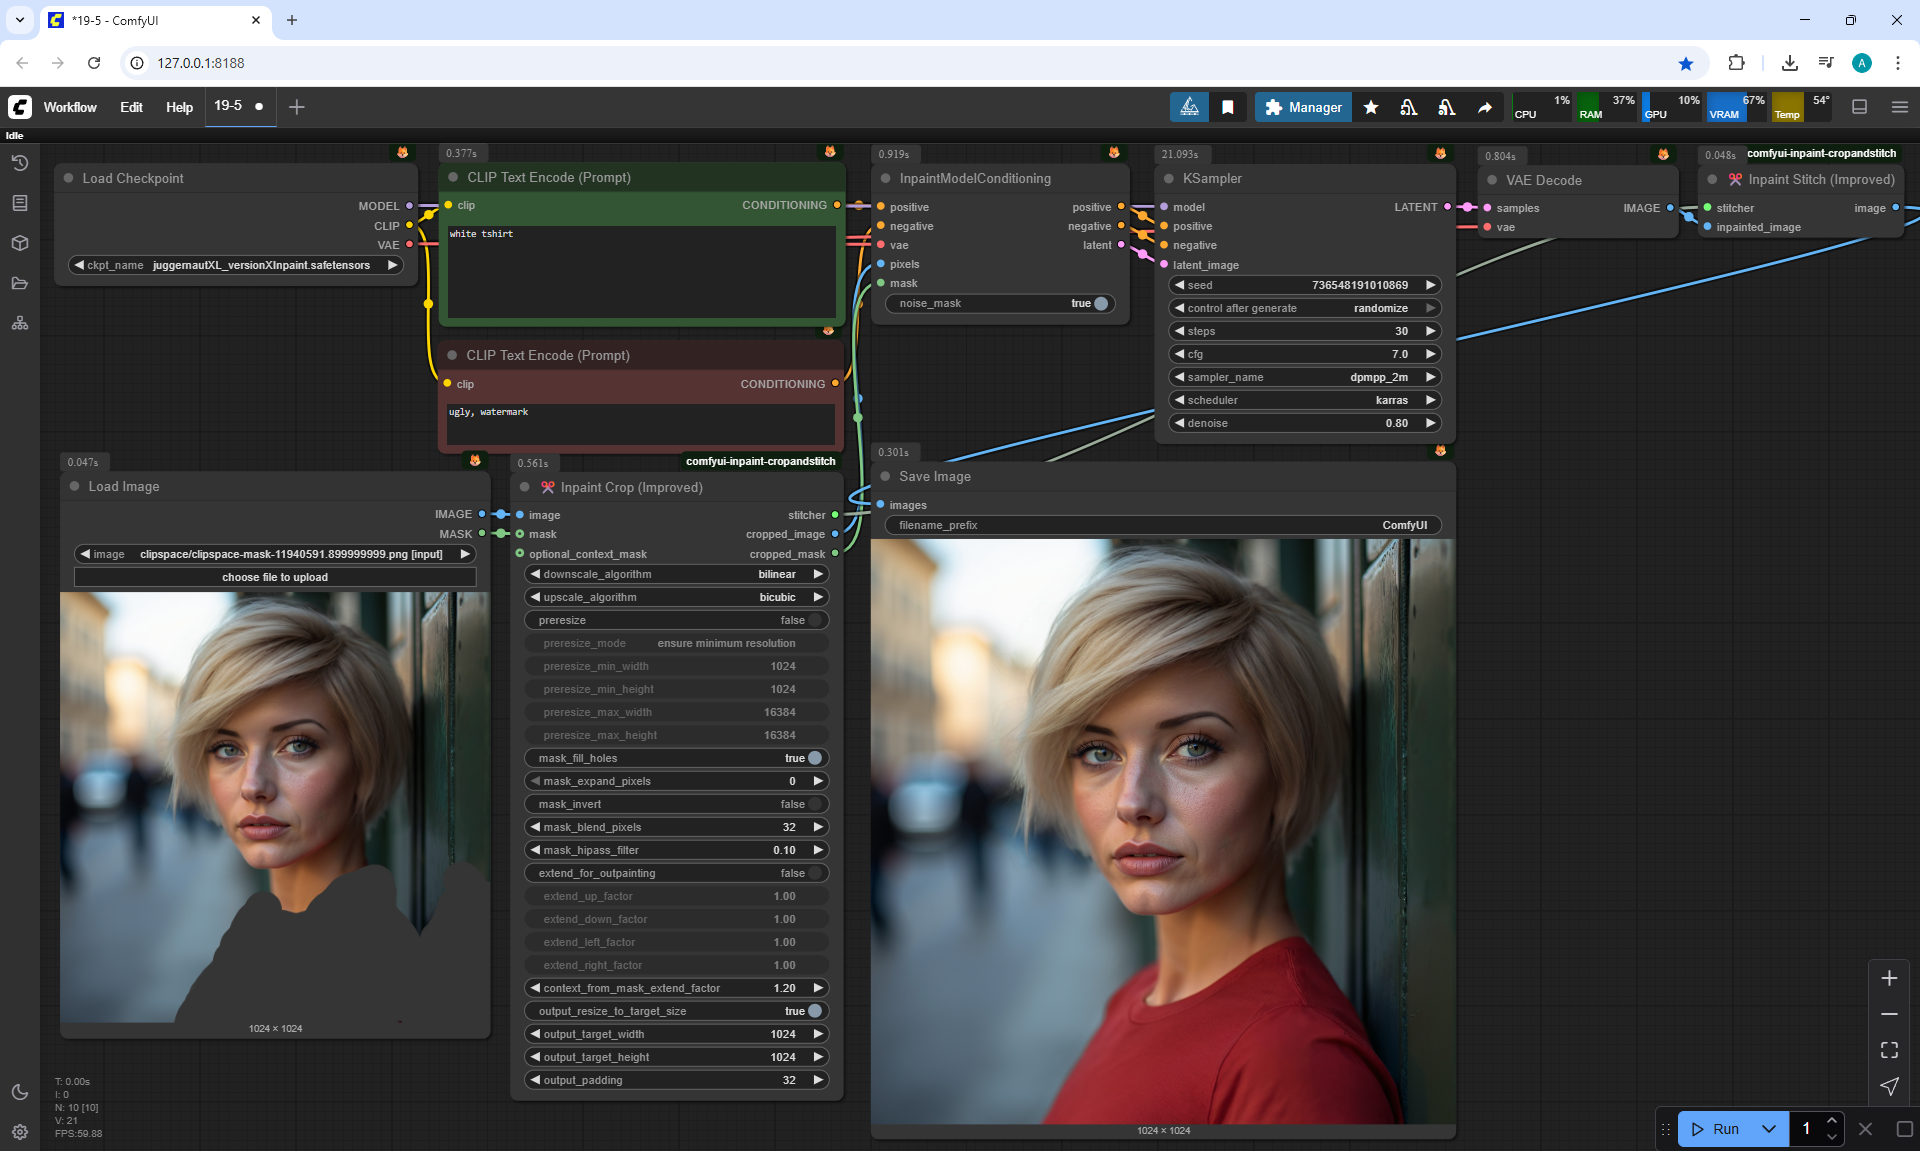Open the Help menu
Screen dimensions: 1920x1151
(x=179, y=107)
